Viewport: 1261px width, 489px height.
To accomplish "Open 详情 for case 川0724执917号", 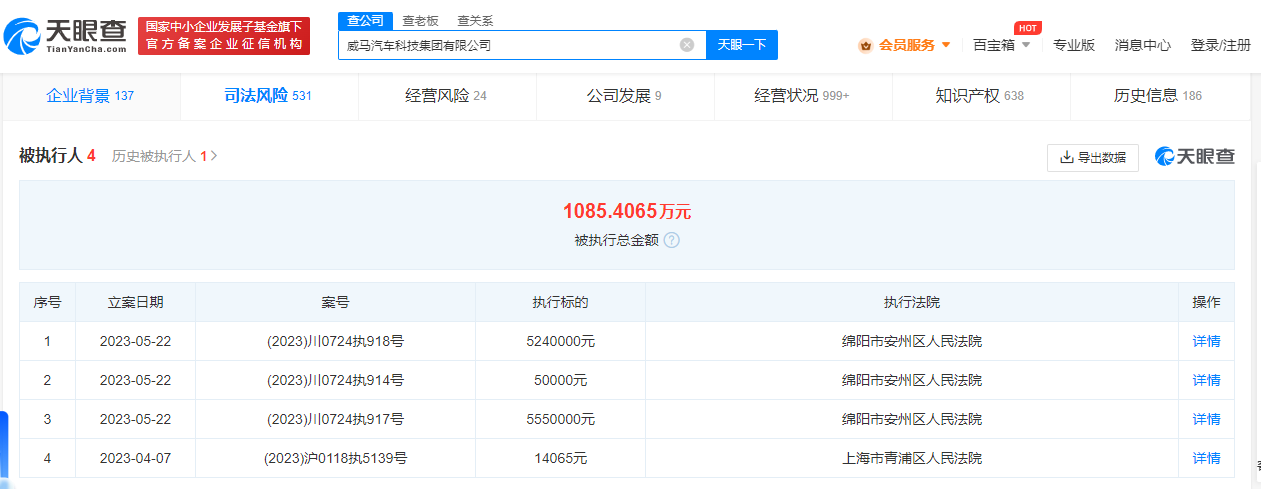I will tap(1207, 419).
